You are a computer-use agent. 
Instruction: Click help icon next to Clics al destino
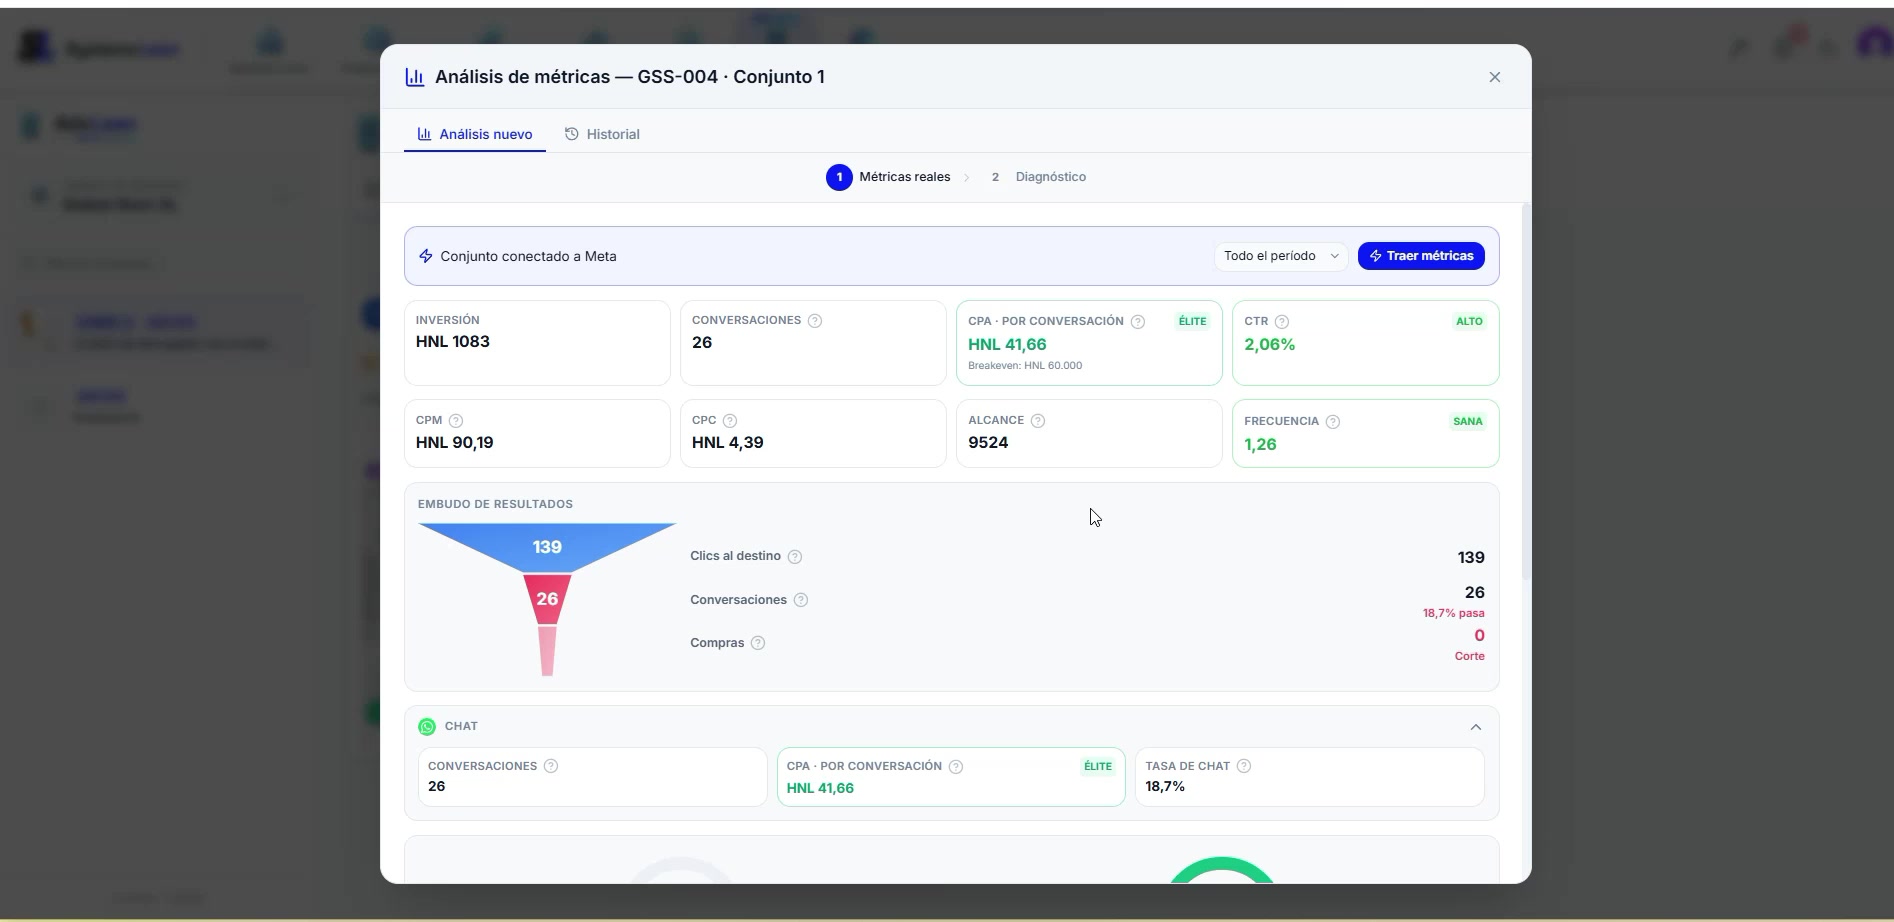pyautogui.click(x=795, y=557)
